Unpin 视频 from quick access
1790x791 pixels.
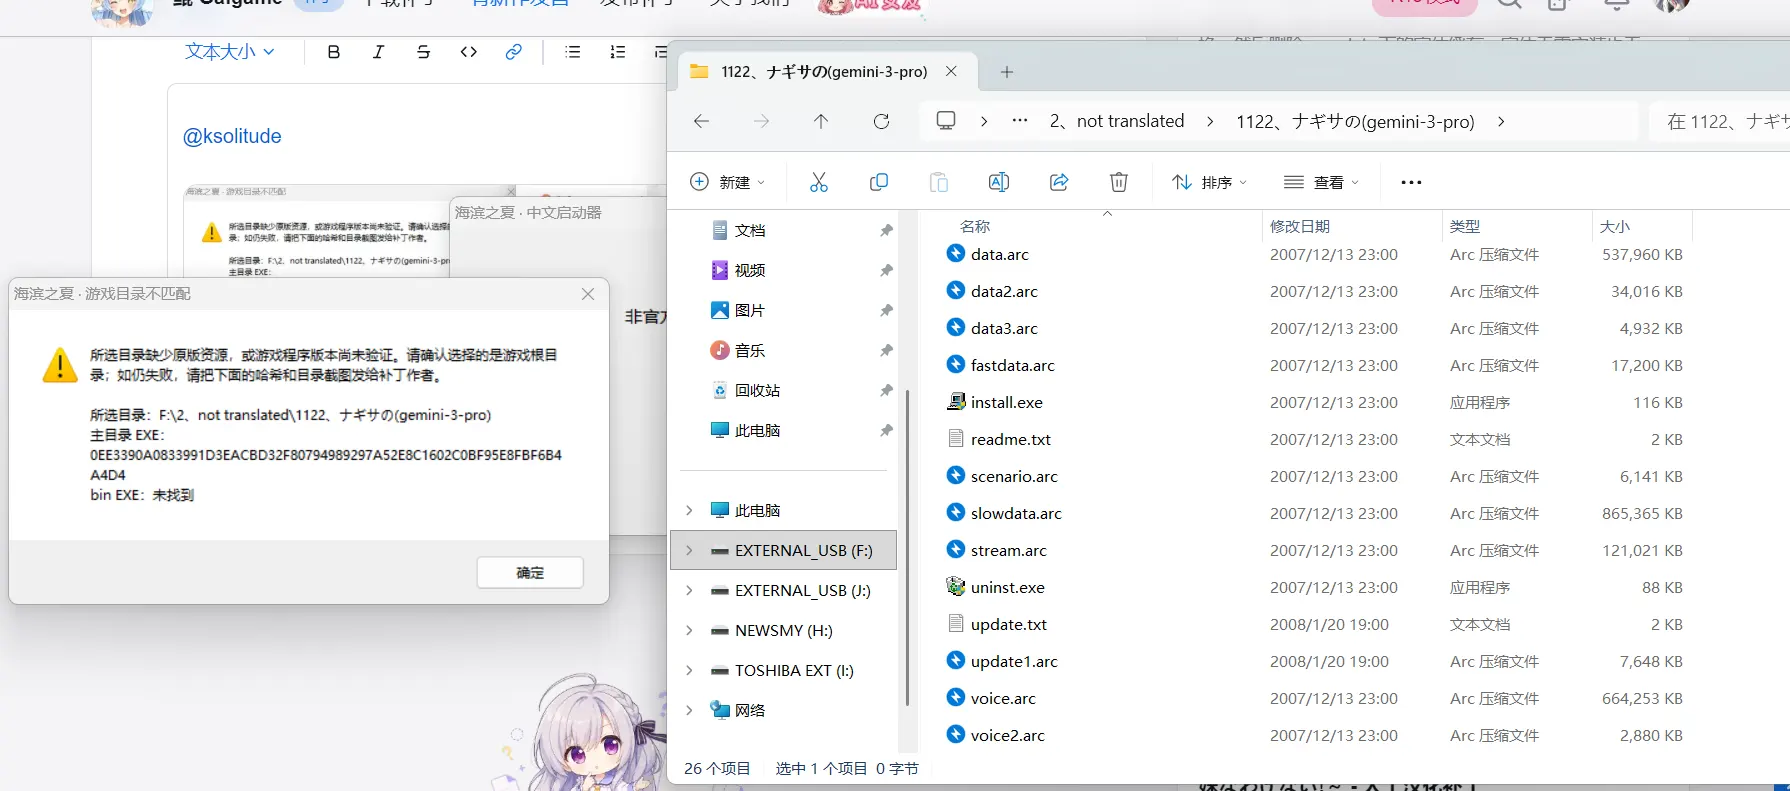tap(886, 271)
